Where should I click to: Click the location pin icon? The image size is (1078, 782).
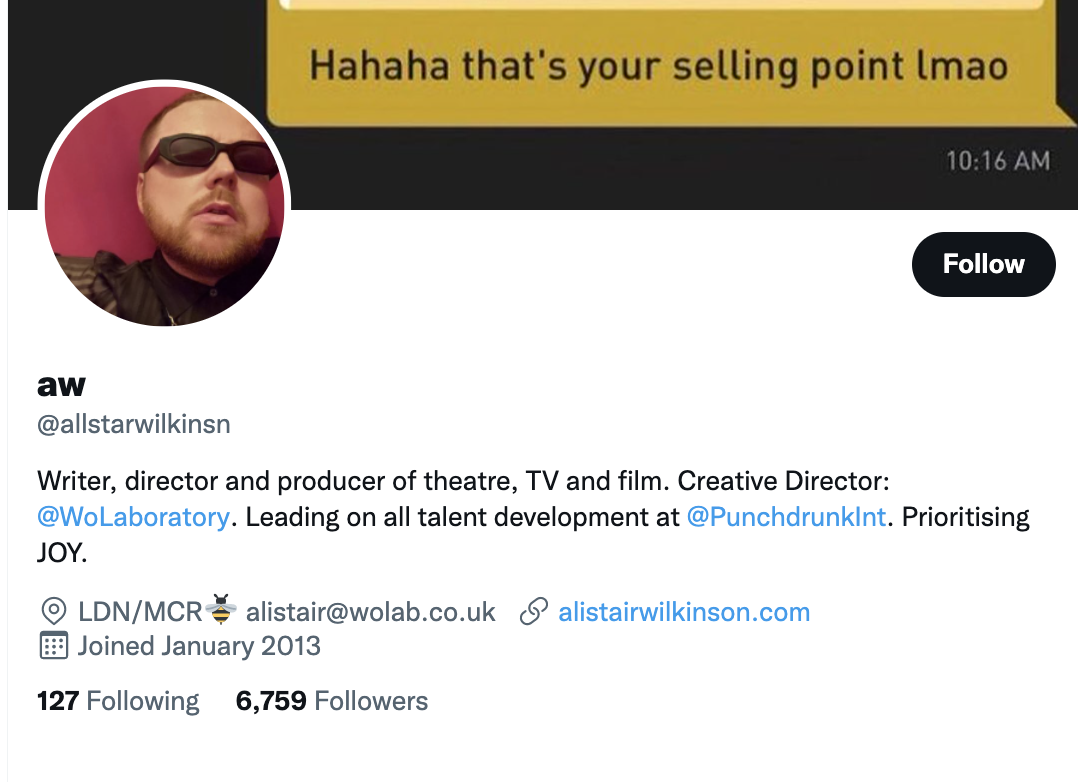(52, 612)
